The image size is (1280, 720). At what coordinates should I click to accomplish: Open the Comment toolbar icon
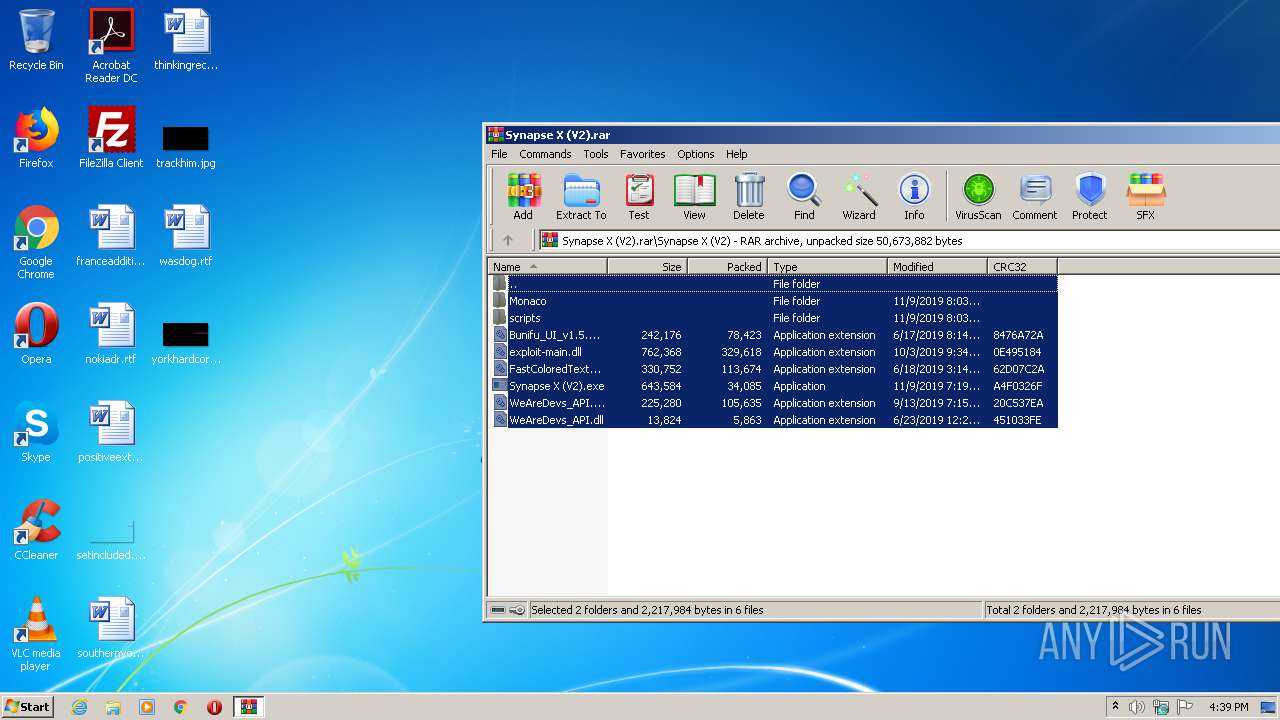click(x=1034, y=196)
